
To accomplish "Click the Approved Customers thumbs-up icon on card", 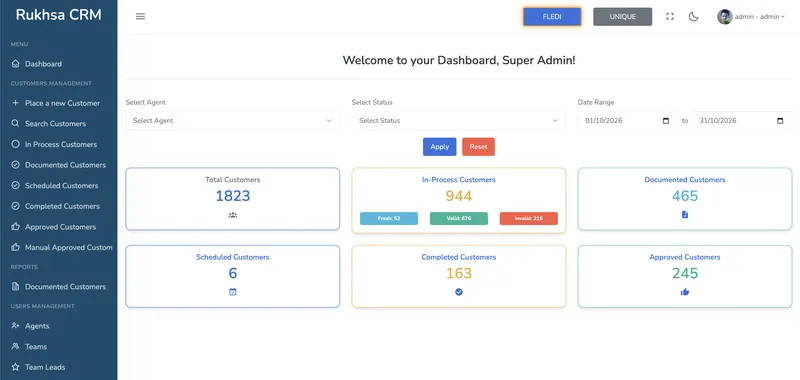I will click(685, 292).
